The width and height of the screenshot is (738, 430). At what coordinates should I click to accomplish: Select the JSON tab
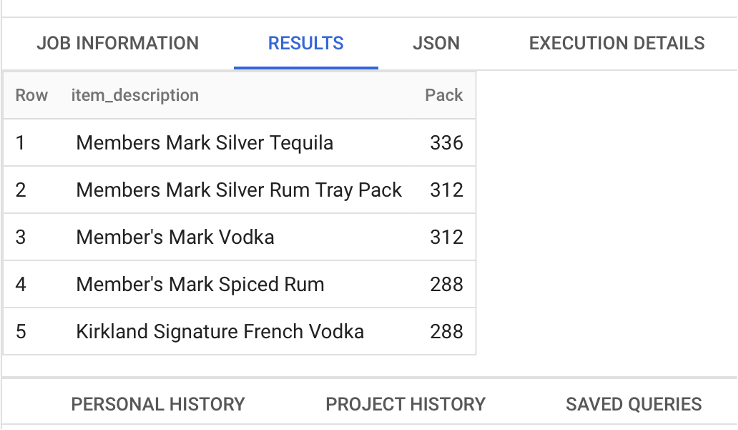tap(436, 43)
